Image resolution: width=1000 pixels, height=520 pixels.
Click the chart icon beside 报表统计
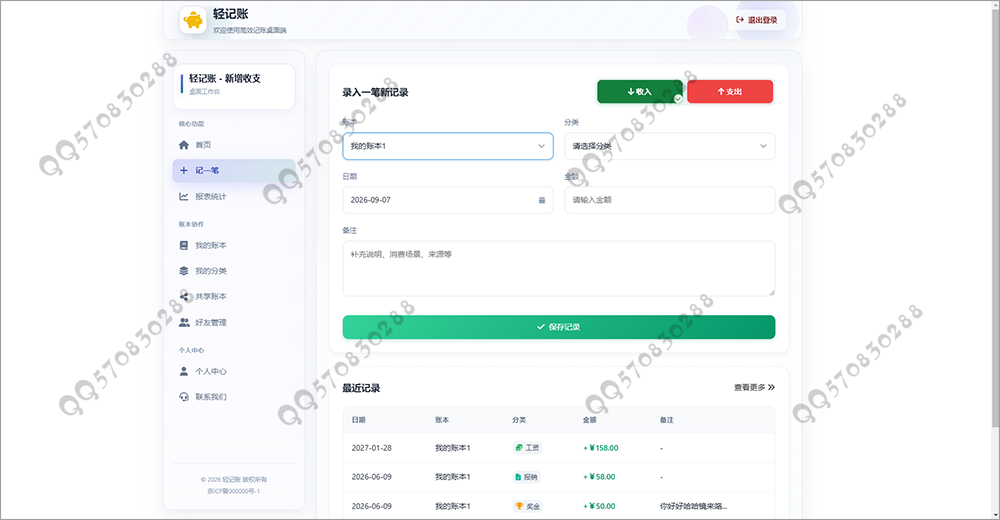[184, 197]
